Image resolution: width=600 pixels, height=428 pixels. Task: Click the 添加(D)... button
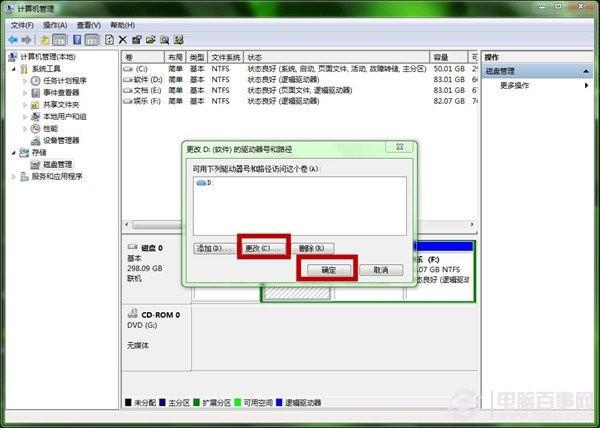click(212, 247)
